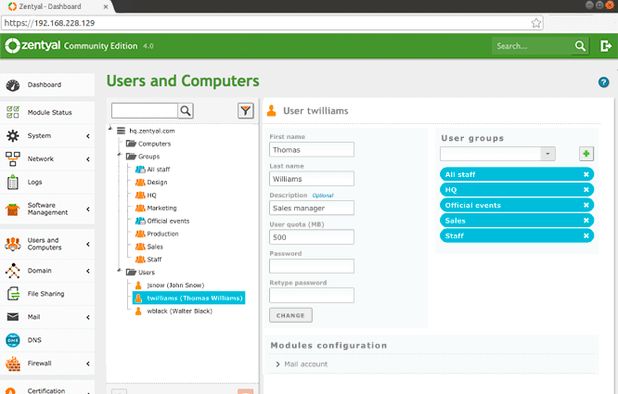This screenshot has height=394, width=618.
Task: Click the Module Status checklist icon
Action: pyautogui.click(x=13, y=112)
